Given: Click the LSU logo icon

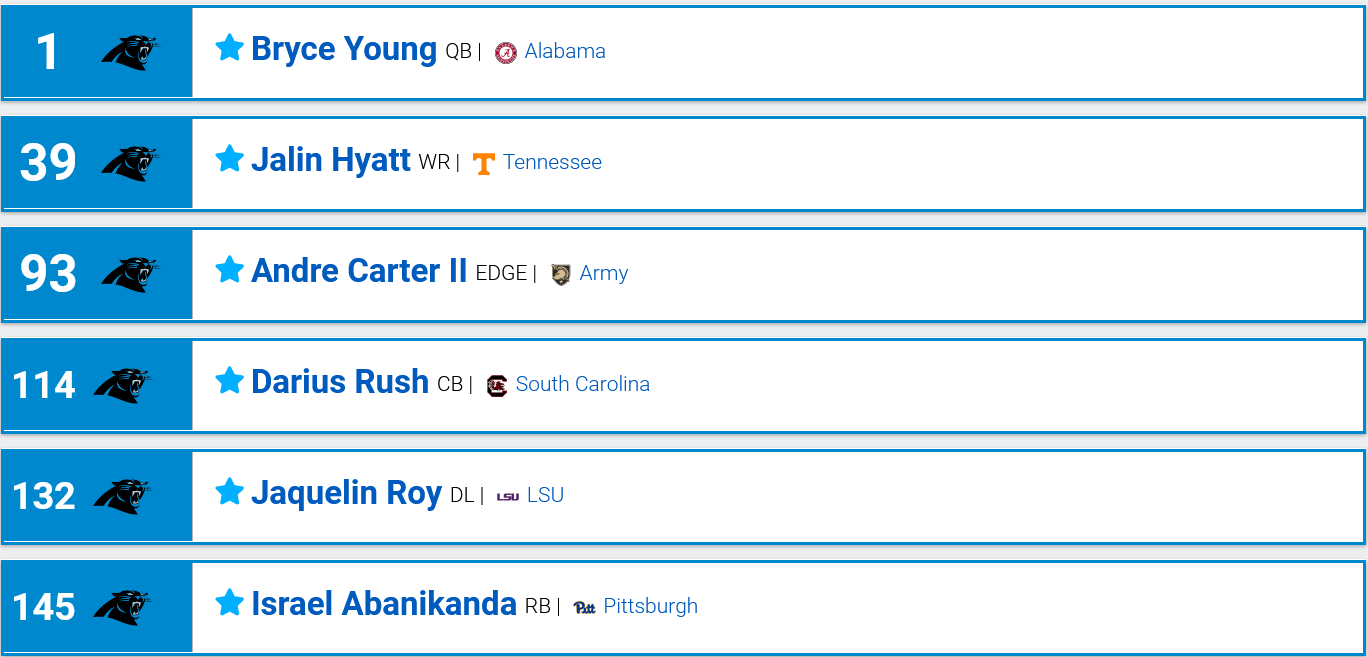Looking at the screenshot, I should (x=508, y=496).
